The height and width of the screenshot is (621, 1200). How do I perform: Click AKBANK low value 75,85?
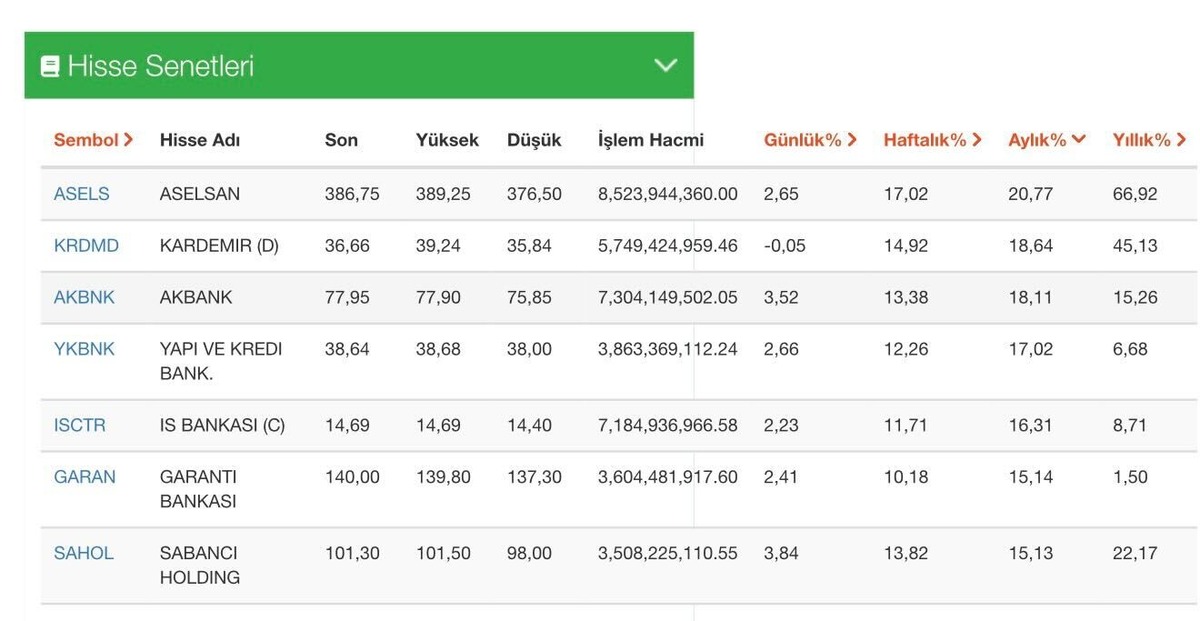[529, 298]
